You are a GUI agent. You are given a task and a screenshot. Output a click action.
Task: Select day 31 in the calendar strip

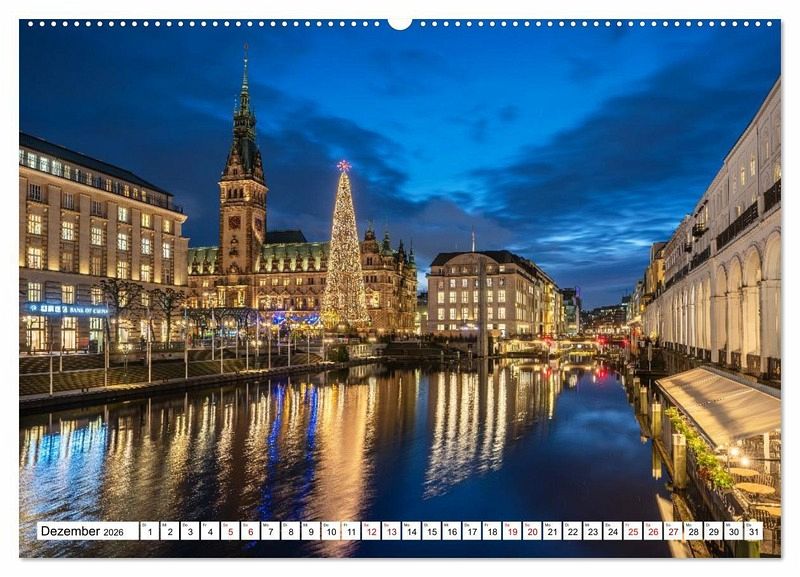click(754, 531)
